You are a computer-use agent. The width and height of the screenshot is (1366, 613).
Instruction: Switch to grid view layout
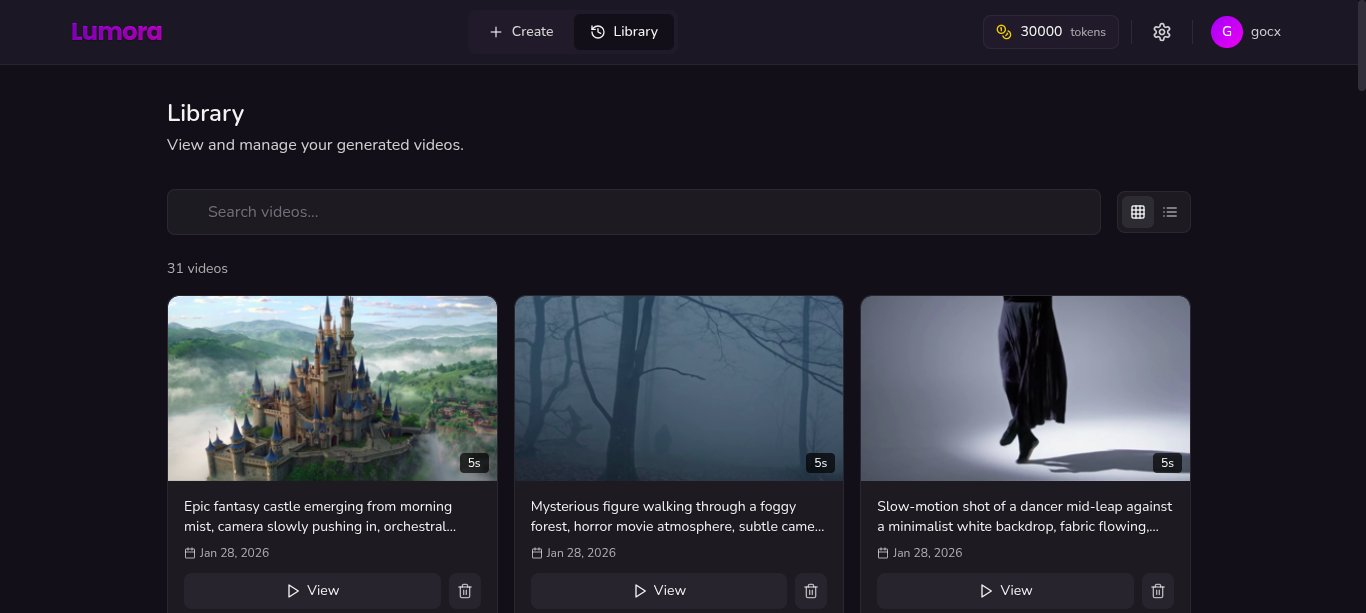tap(1138, 212)
